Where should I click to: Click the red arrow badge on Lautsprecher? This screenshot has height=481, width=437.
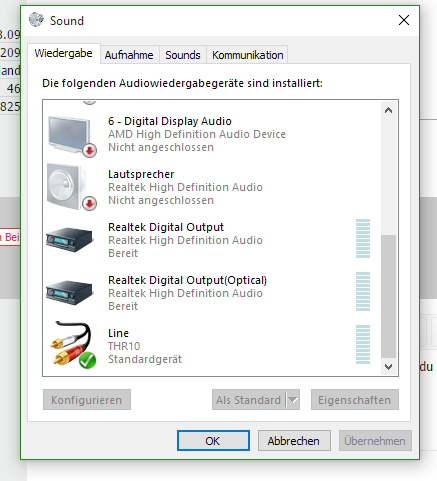click(x=89, y=203)
